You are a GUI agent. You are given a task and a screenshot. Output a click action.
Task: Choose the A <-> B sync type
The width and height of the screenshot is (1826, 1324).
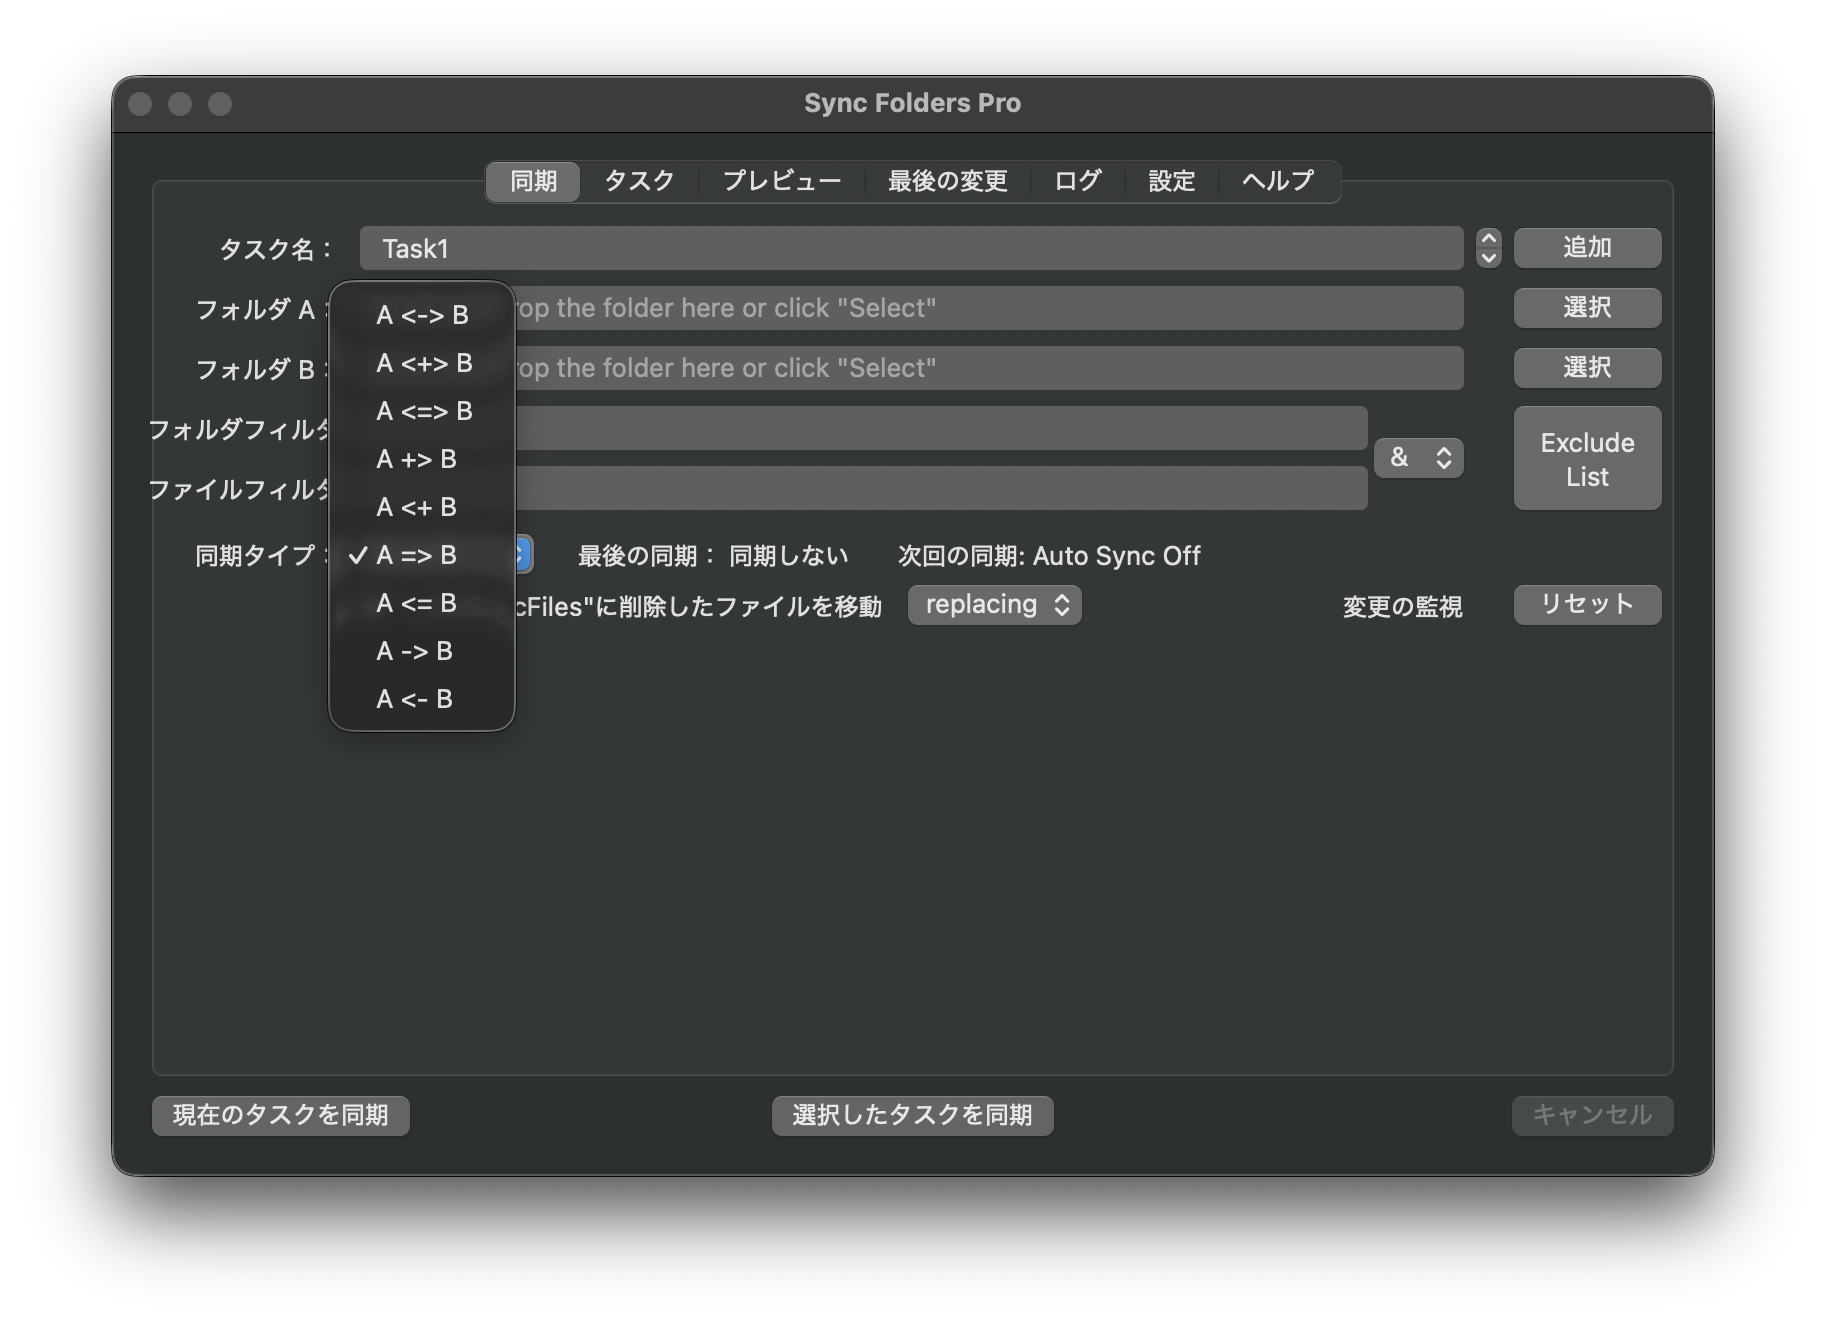click(422, 315)
